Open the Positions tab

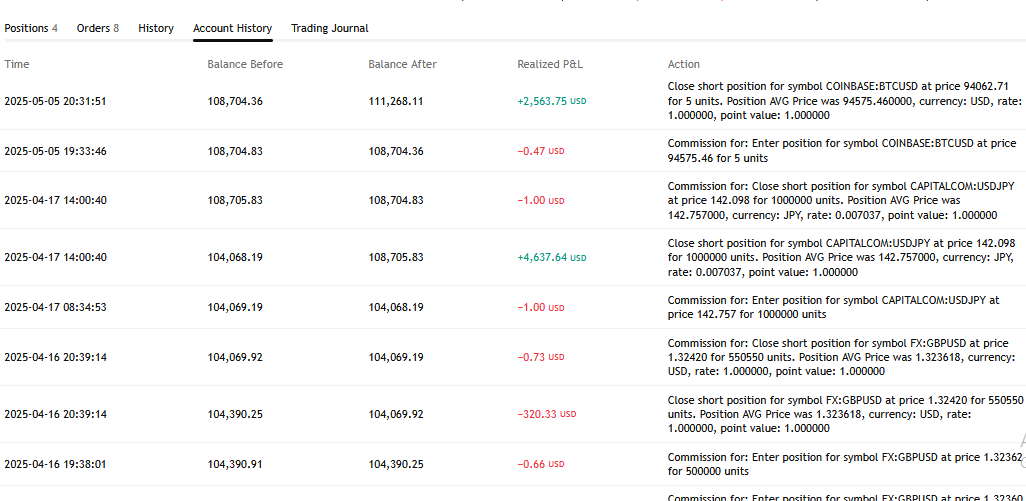pos(31,28)
